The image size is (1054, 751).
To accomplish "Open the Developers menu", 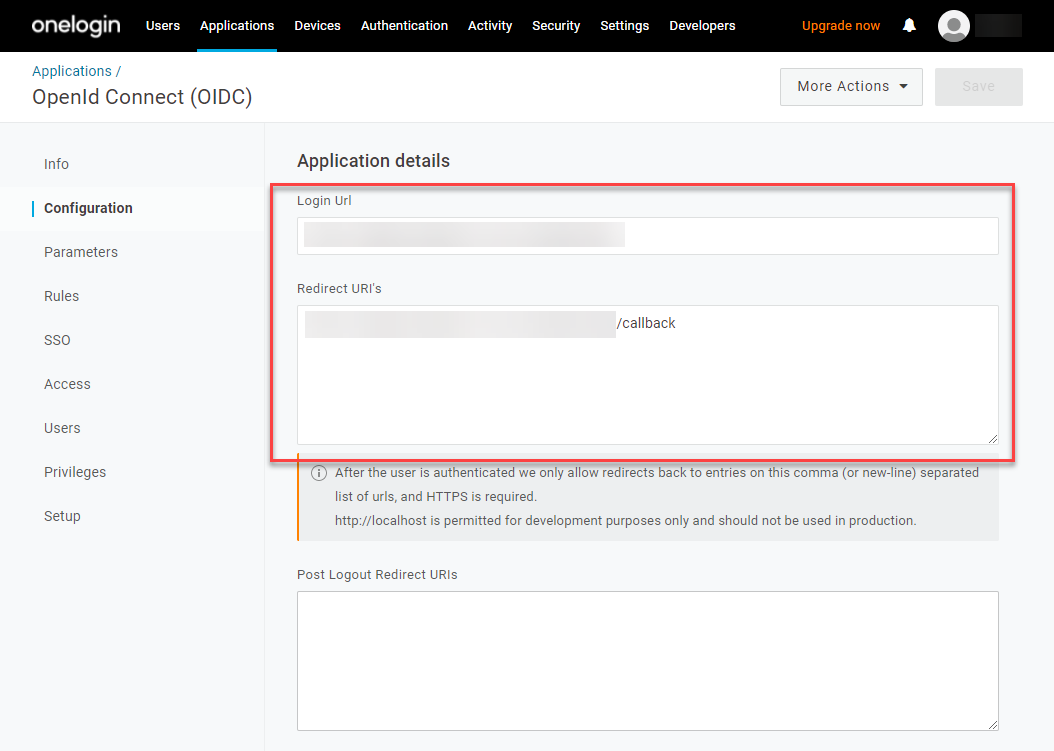I will pos(702,26).
